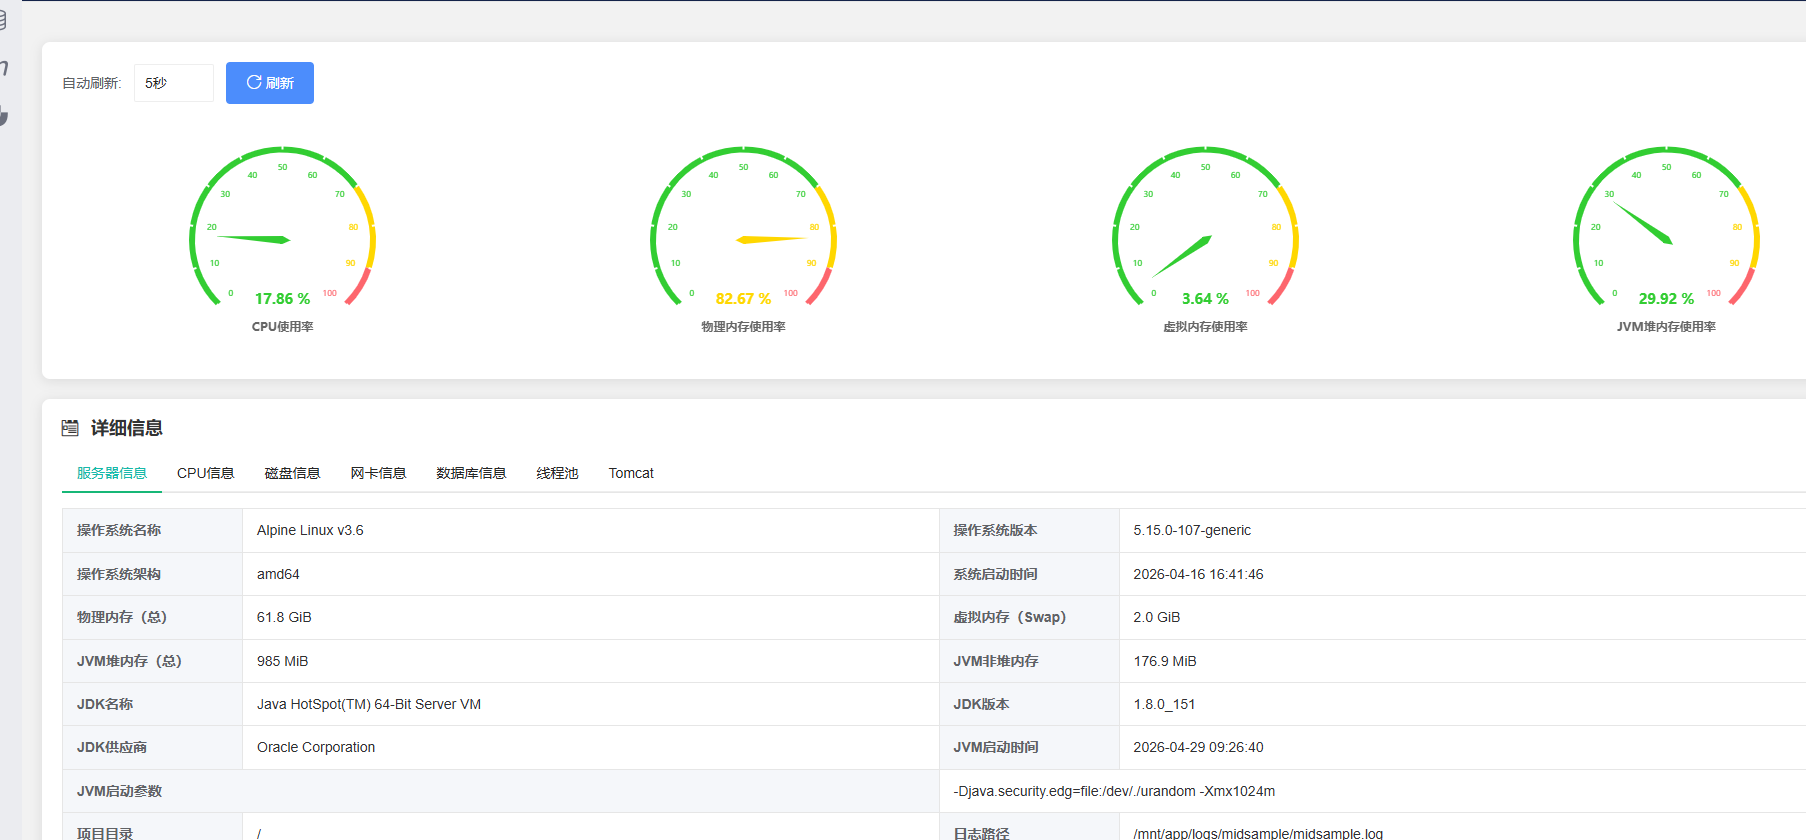Viewport: 1806px width, 840px height.
Task: Go to the 网卡信息 tab
Action: pyautogui.click(x=378, y=473)
